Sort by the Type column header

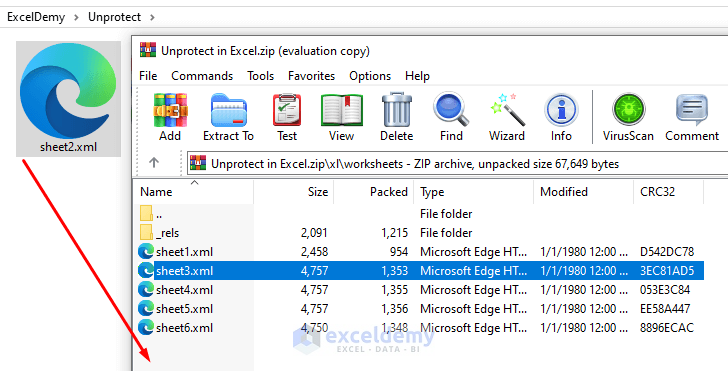(474, 192)
